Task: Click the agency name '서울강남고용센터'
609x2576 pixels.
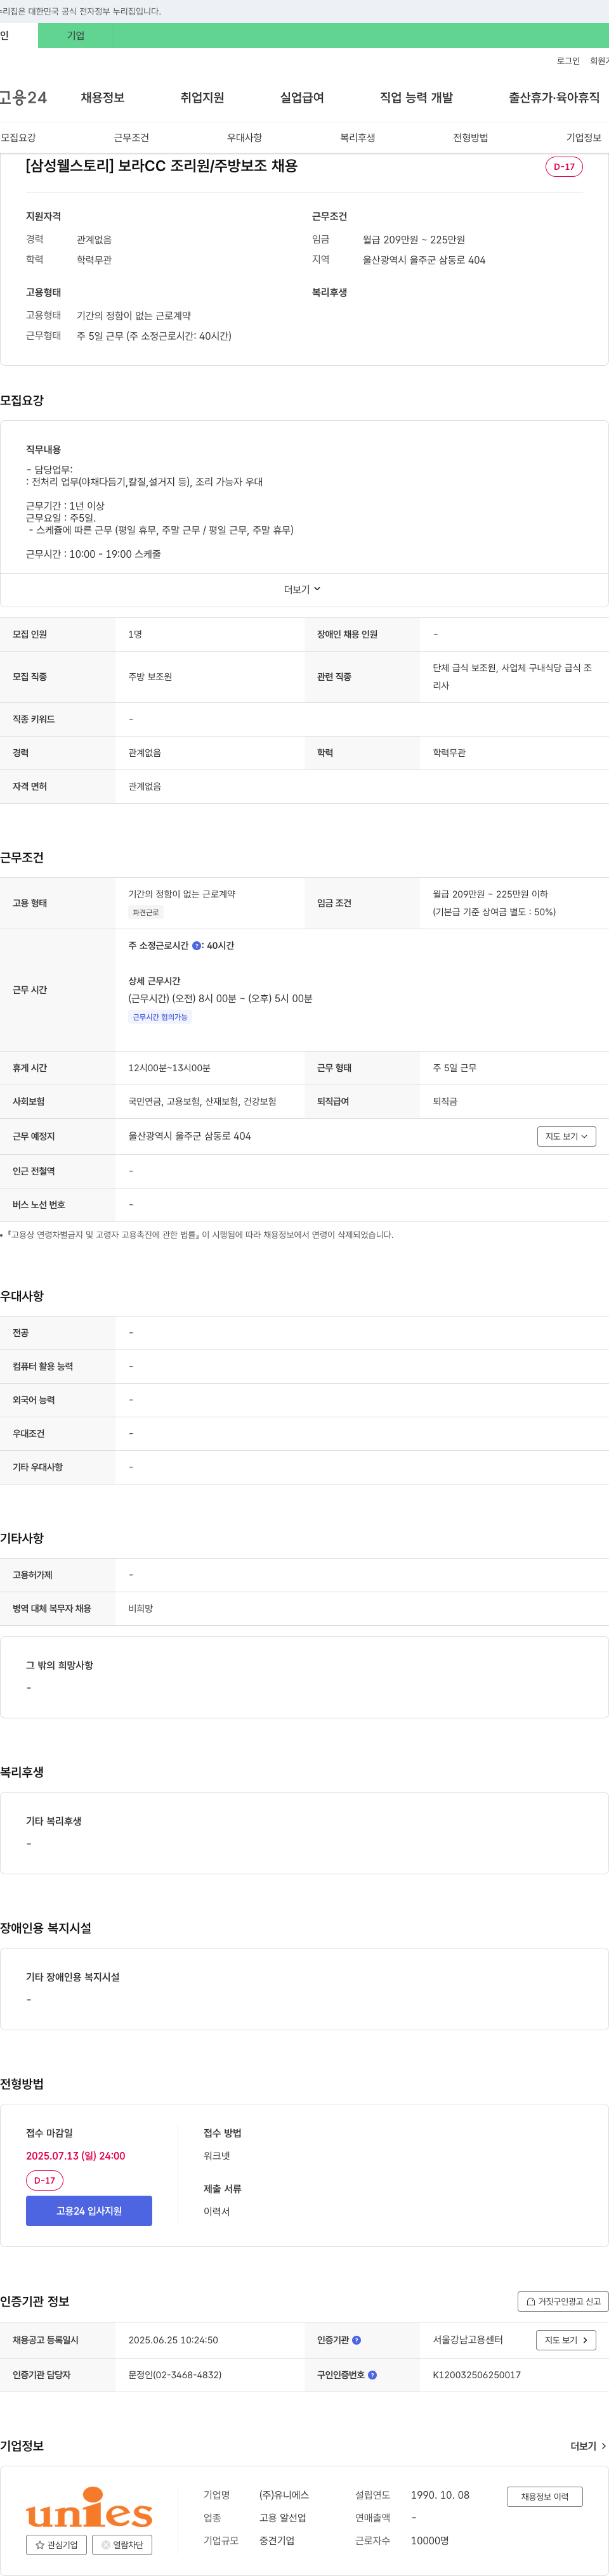Action: (468, 2340)
